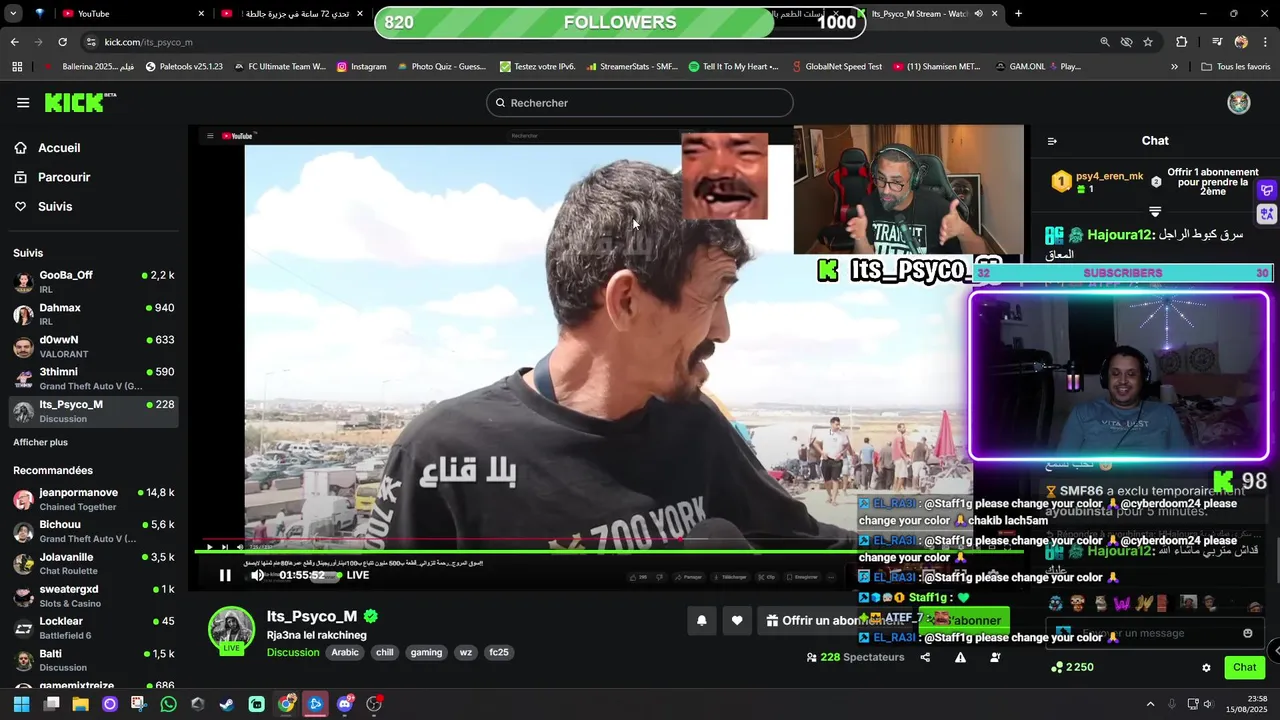This screenshot has width=1280, height=720.
Task: Enable notifications with the bell button
Action: pyautogui.click(x=701, y=620)
